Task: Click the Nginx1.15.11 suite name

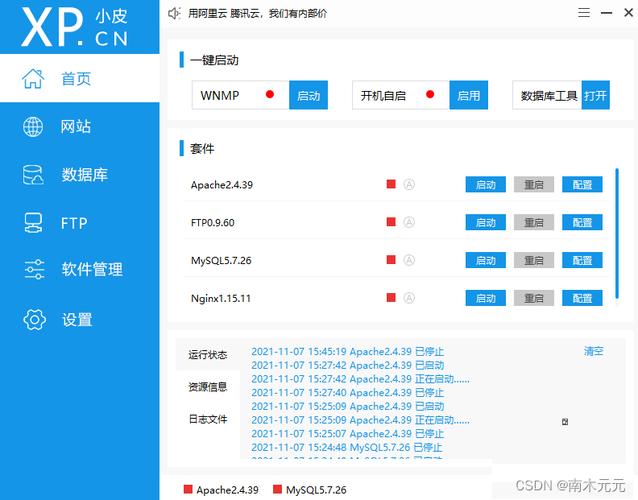Action: (x=221, y=298)
